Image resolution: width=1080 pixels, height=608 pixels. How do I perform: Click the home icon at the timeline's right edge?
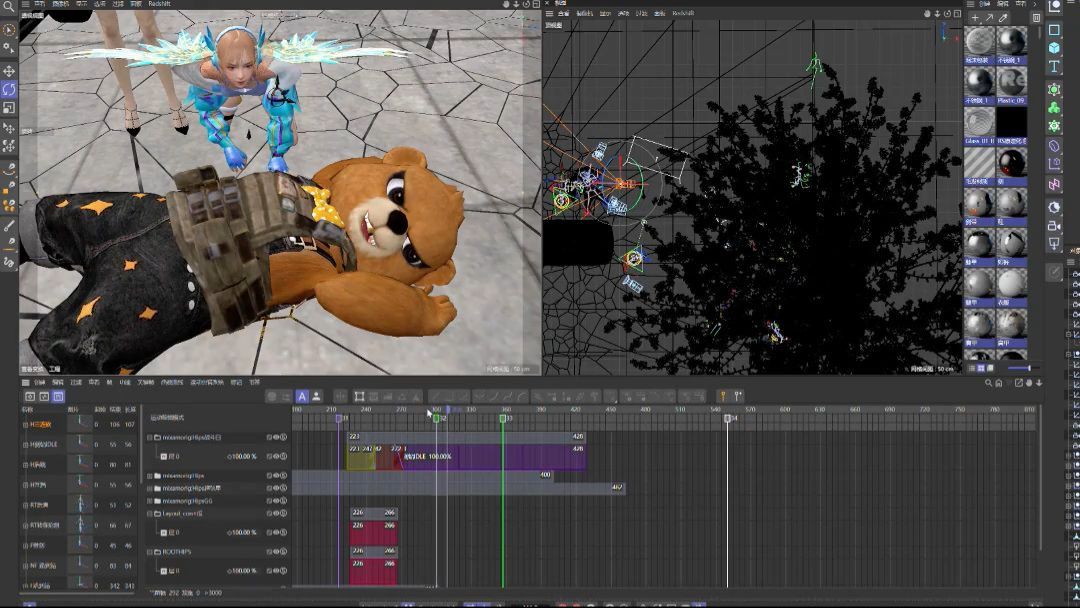(x=998, y=383)
